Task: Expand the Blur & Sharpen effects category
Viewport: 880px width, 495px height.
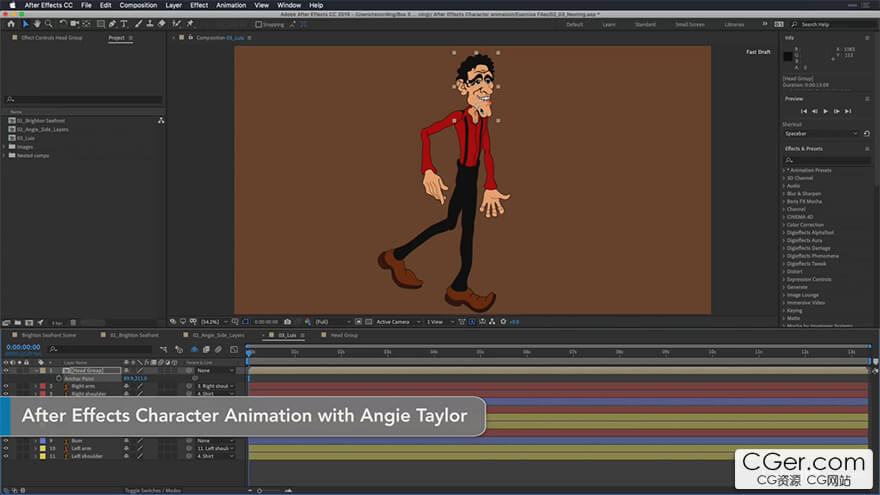Action: point(784,194)
